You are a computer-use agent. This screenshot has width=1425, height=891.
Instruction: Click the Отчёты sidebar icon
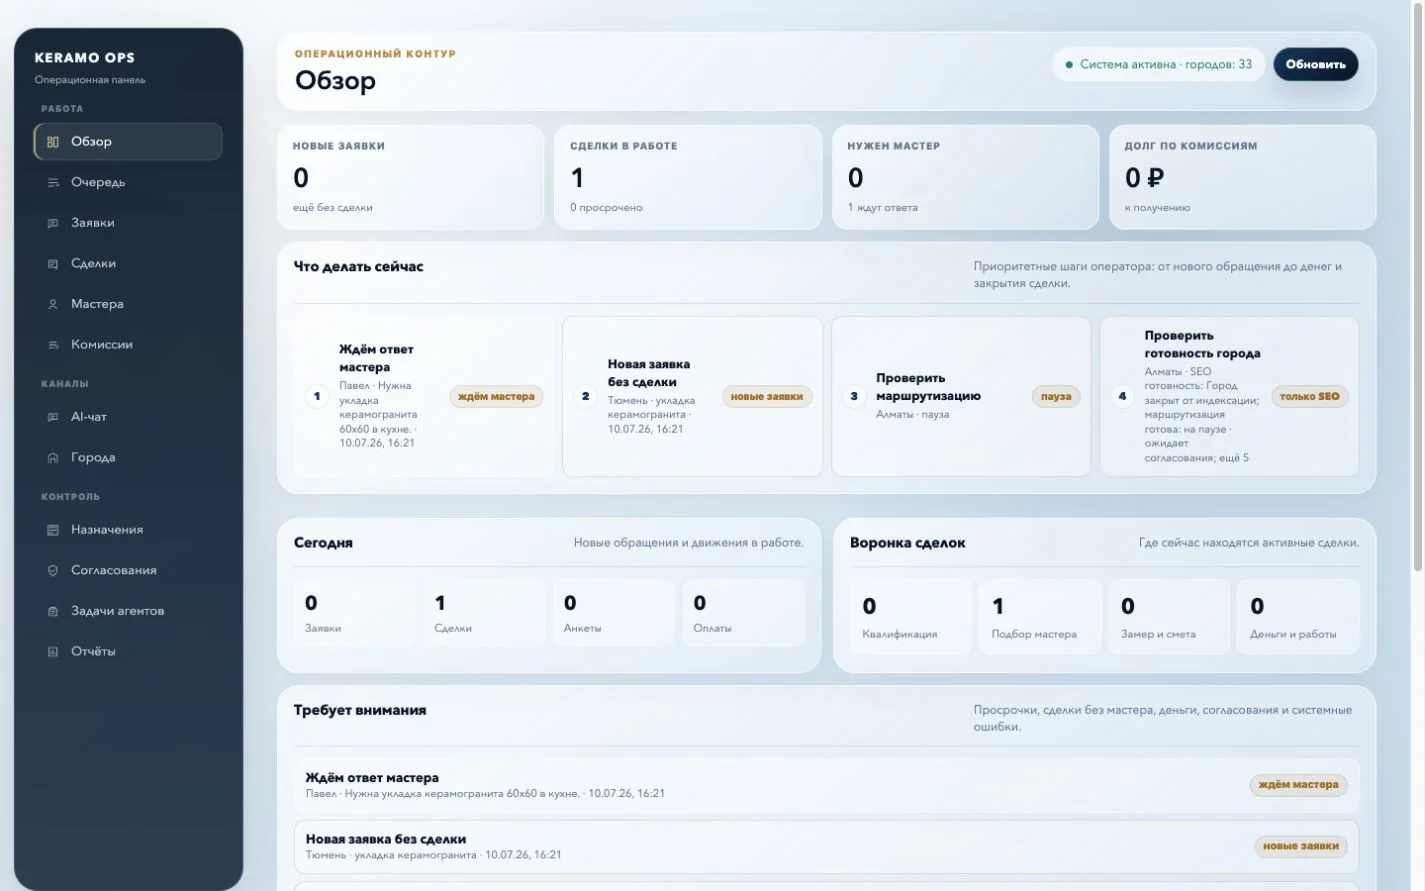click(x=53, y=651)
